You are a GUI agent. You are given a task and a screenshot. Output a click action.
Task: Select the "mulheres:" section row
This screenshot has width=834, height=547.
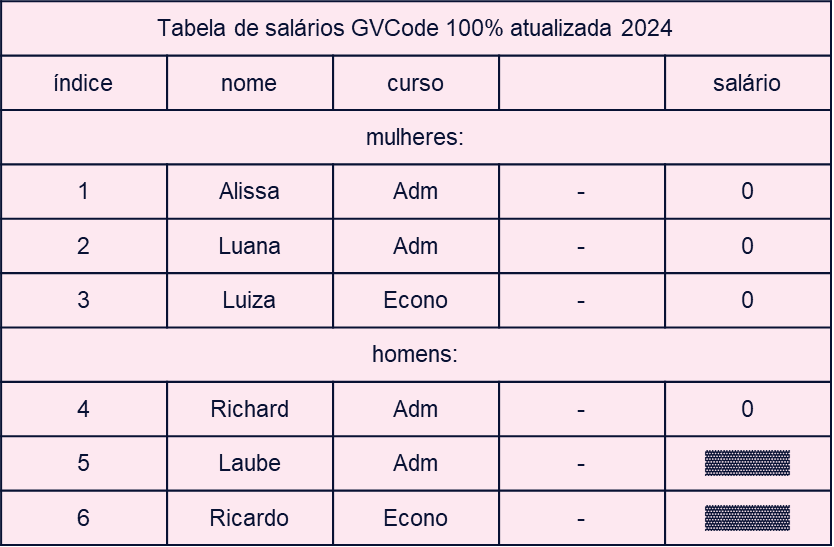pos(415,137)
